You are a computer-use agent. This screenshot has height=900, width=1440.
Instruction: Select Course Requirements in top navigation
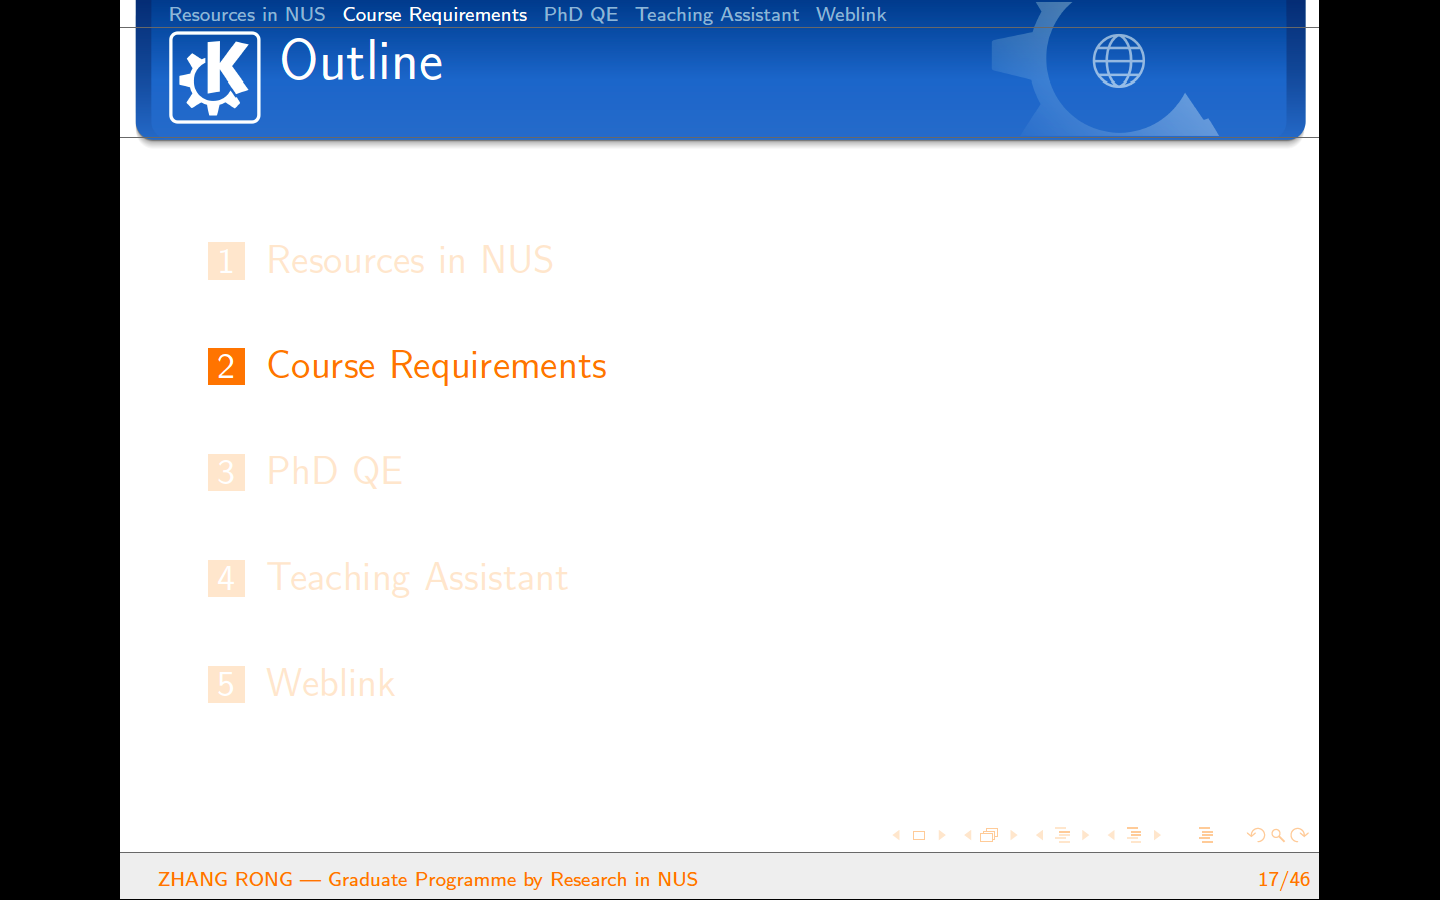coord(434,14)
